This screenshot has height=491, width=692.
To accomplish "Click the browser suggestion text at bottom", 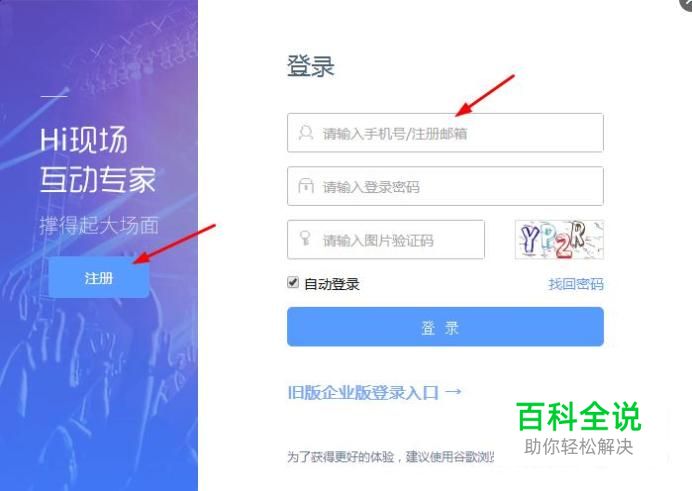I will click(x=391, y=457).
